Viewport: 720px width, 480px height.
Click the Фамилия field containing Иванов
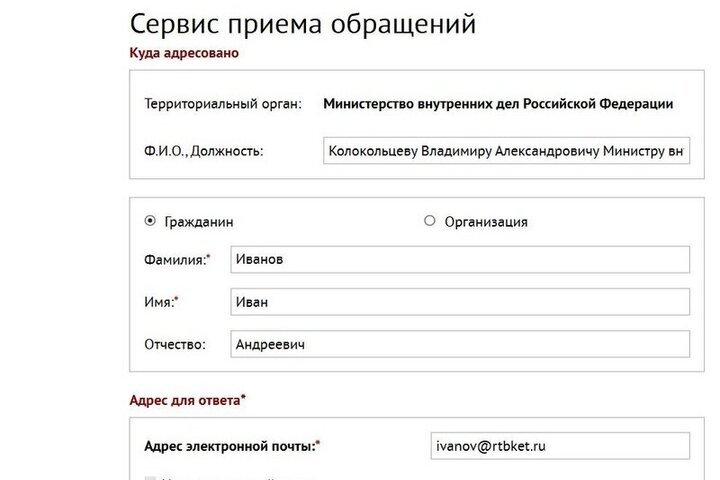[x=460, y=259]
